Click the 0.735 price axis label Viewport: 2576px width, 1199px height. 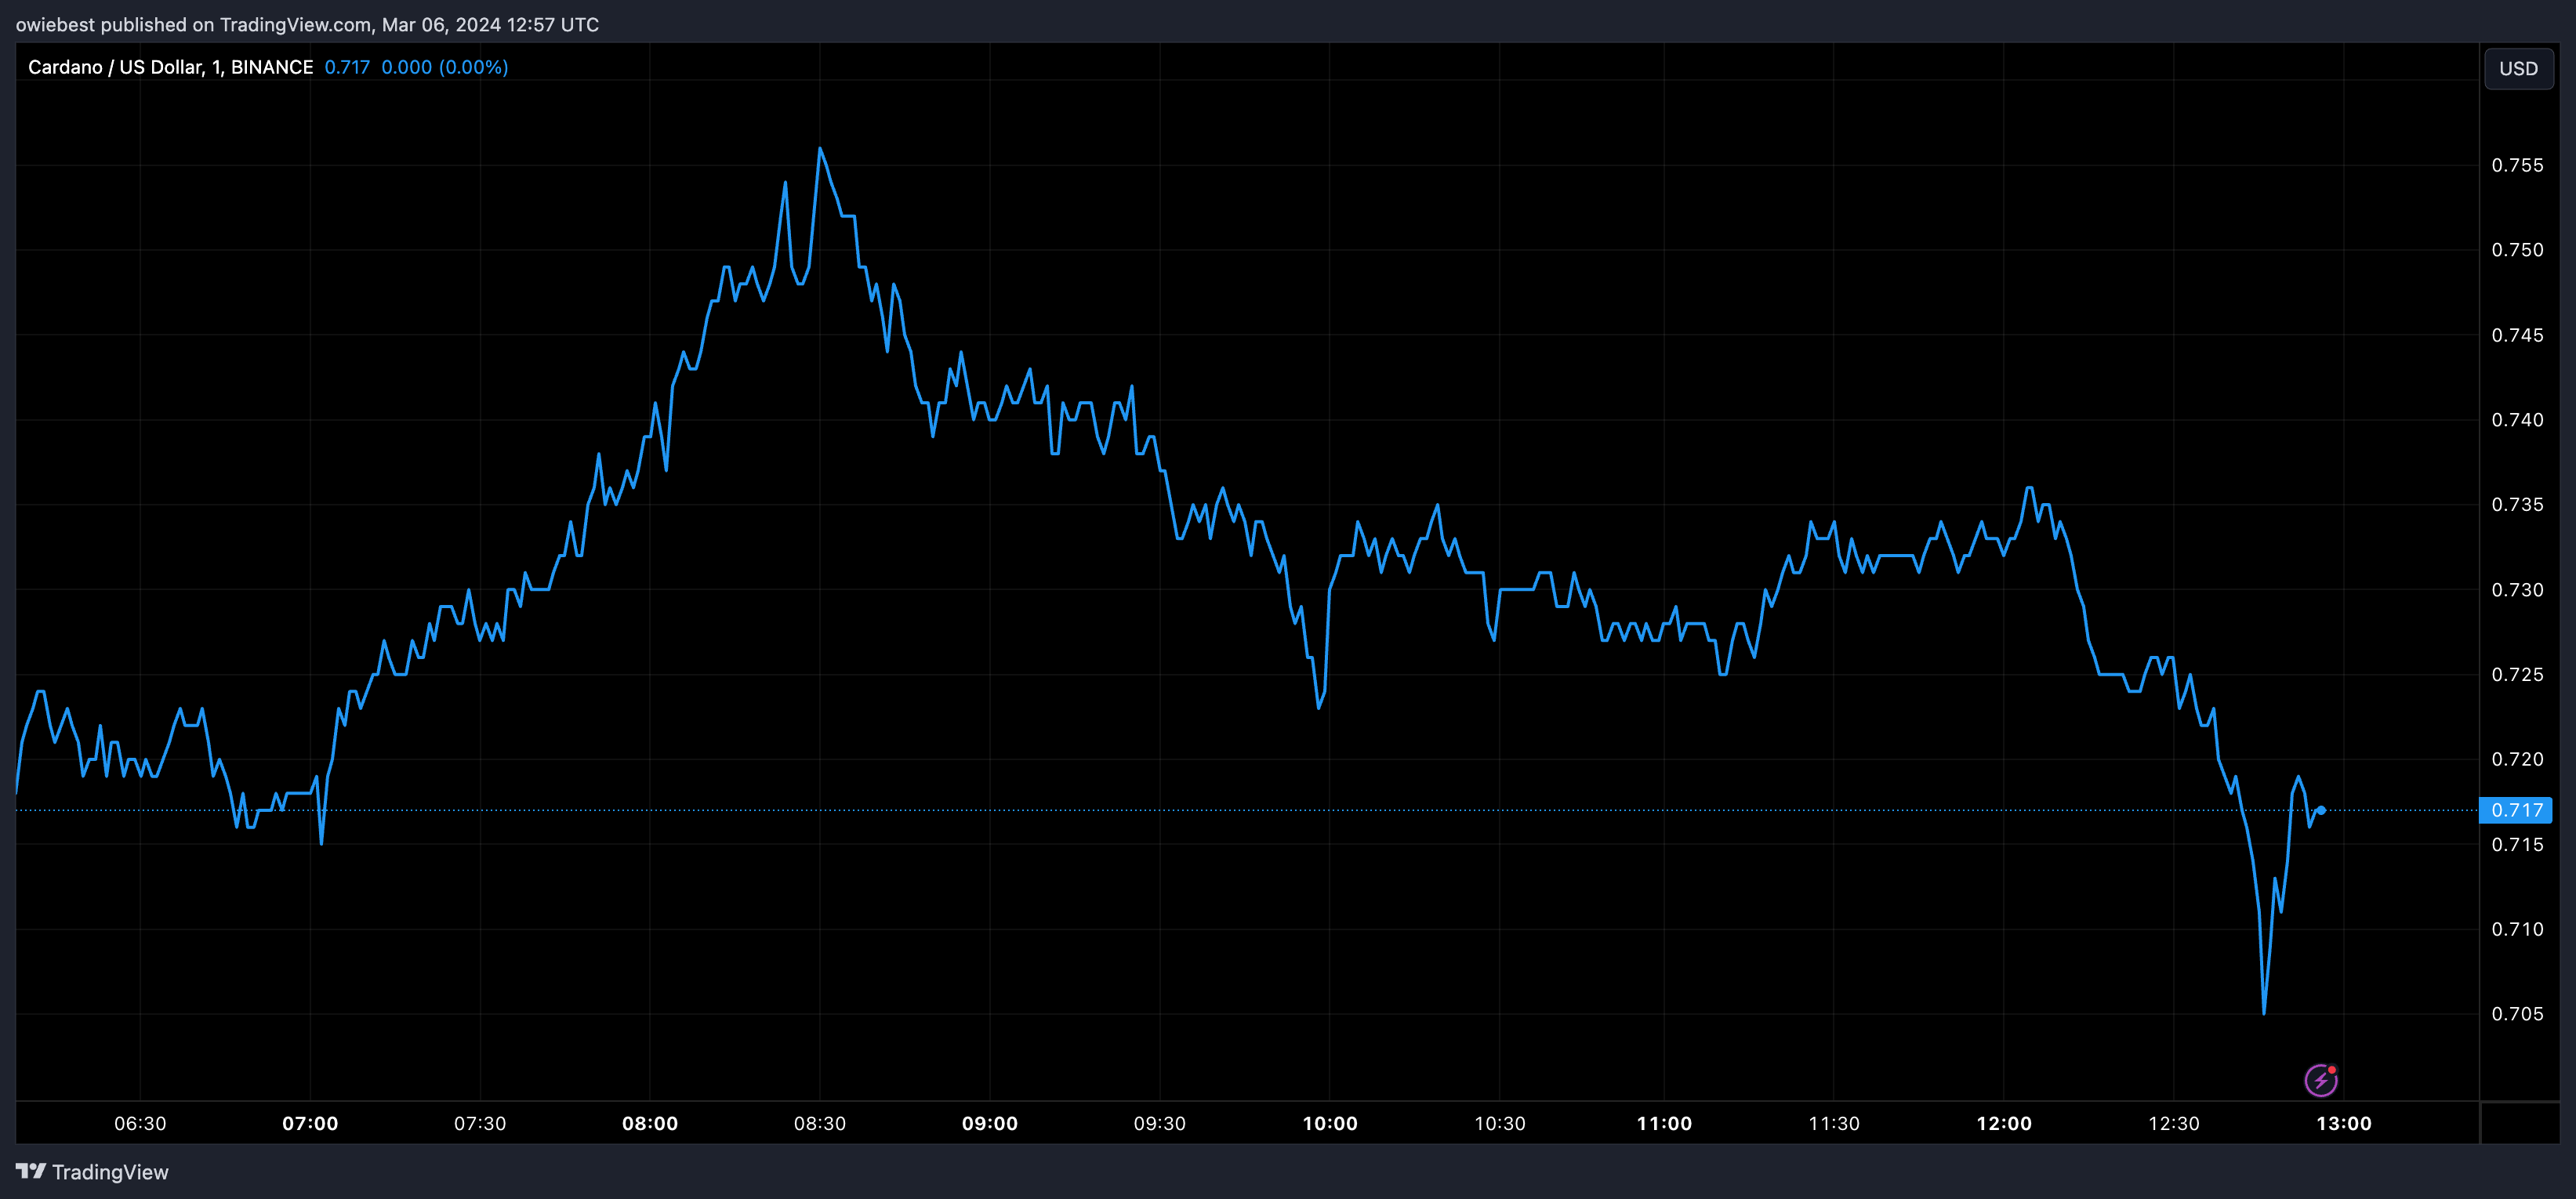pyautogui.click(x=2517, y=504)
